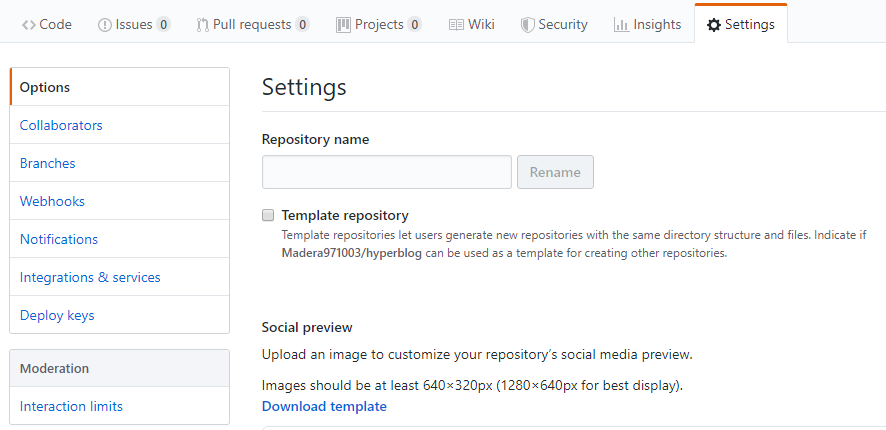Image resolution: width=886 pixels, height=430 pixels.
Task: Click the Settings gear icon
Action: coord(713,25)
